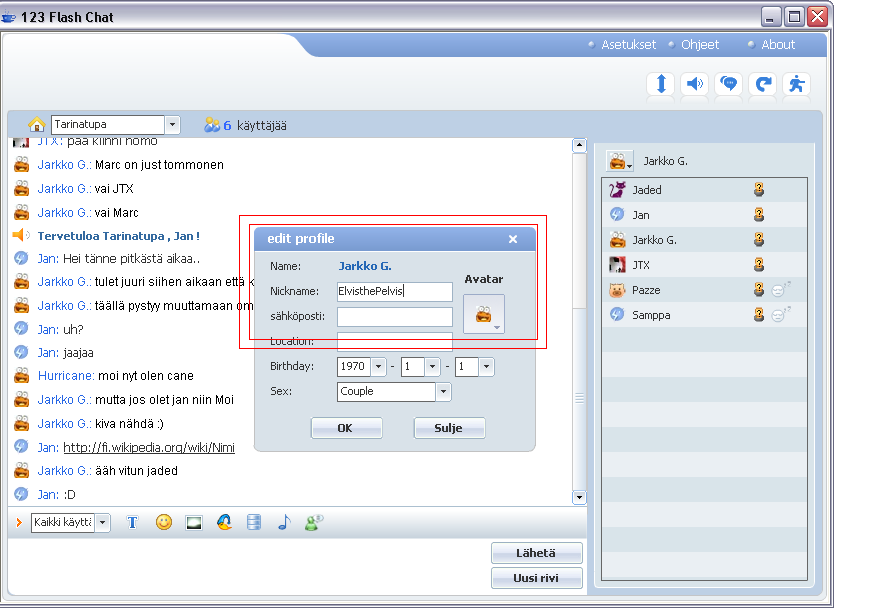Open the Asetukset menu
The width and height of the screenshot is (889, 608).
(x=628, y=45)
